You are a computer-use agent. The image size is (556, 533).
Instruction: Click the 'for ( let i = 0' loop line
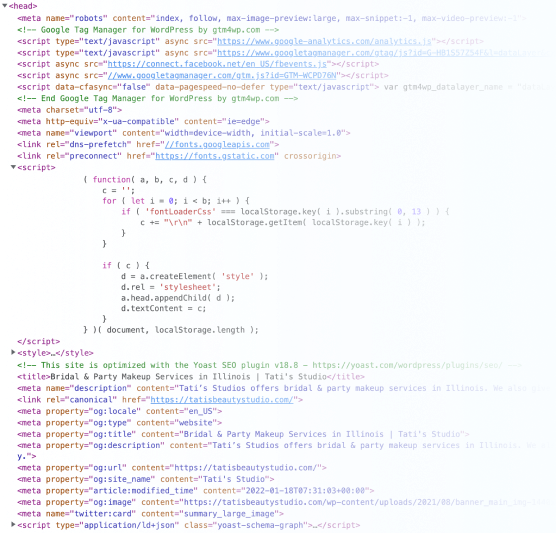176,201
